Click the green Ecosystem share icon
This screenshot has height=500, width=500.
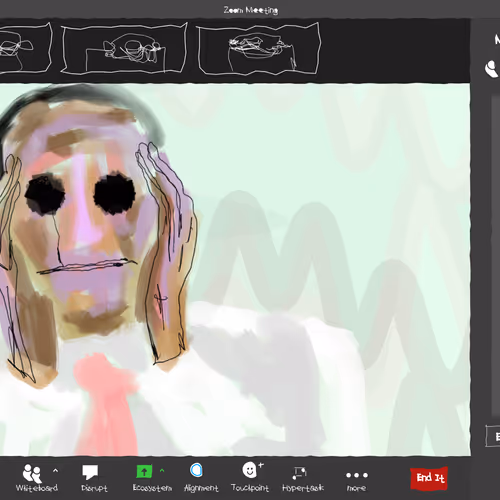[x=144, y=471]
